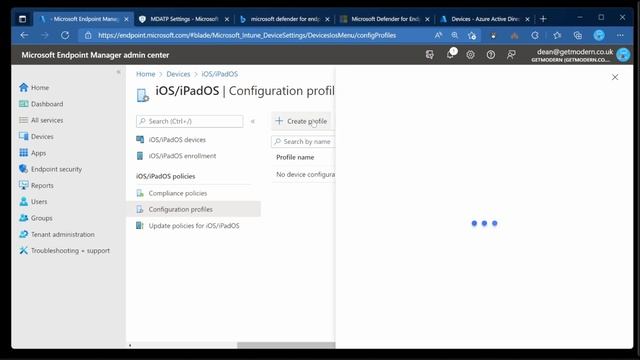This screenshot has width=640, height=360.
Task: Click Create profile button
Action: click(x=301, y=121)
